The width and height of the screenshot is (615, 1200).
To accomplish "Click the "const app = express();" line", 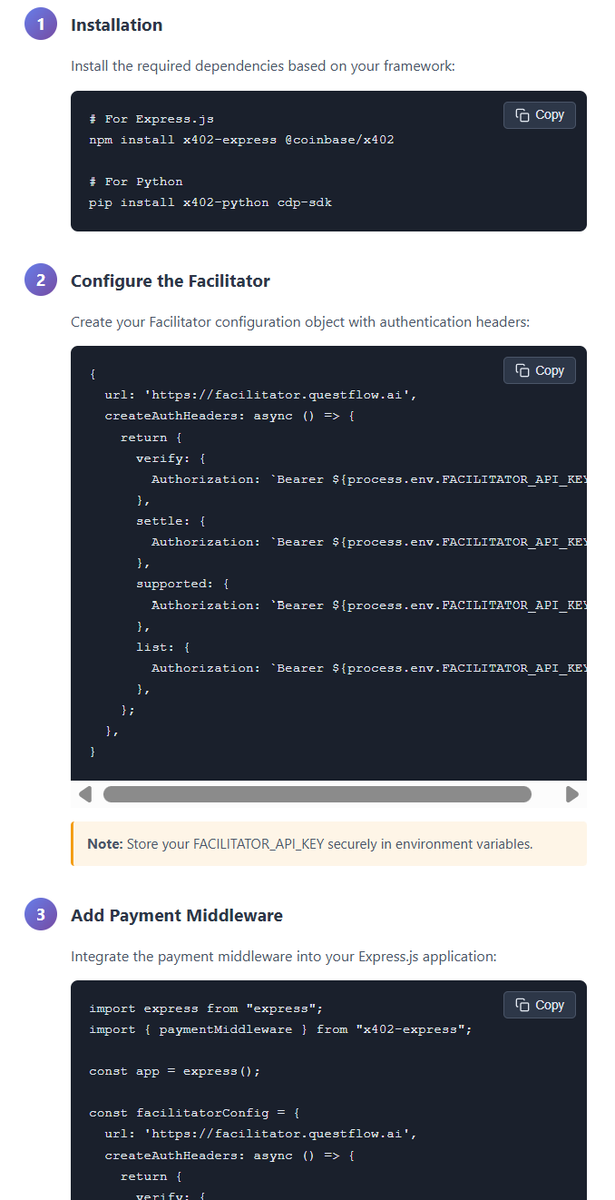I will [175, 1071].
